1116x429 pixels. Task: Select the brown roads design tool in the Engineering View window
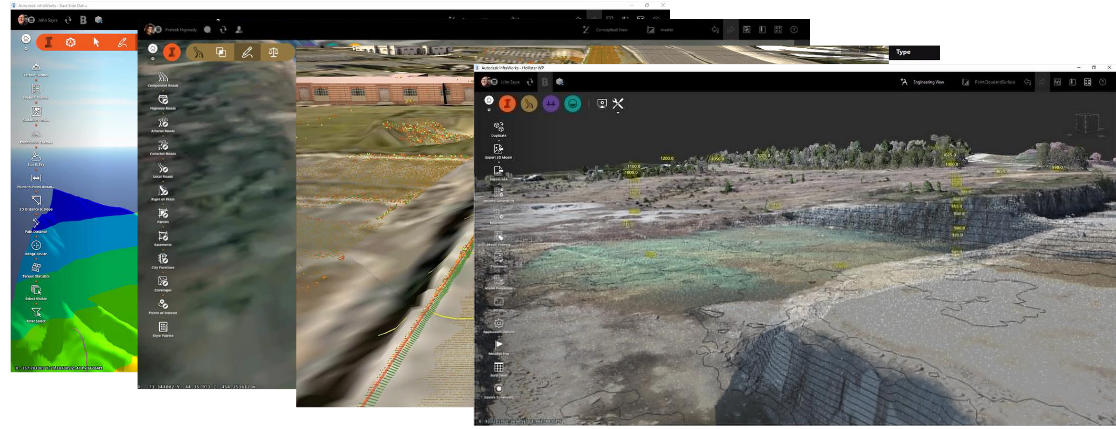pos(529,104)
